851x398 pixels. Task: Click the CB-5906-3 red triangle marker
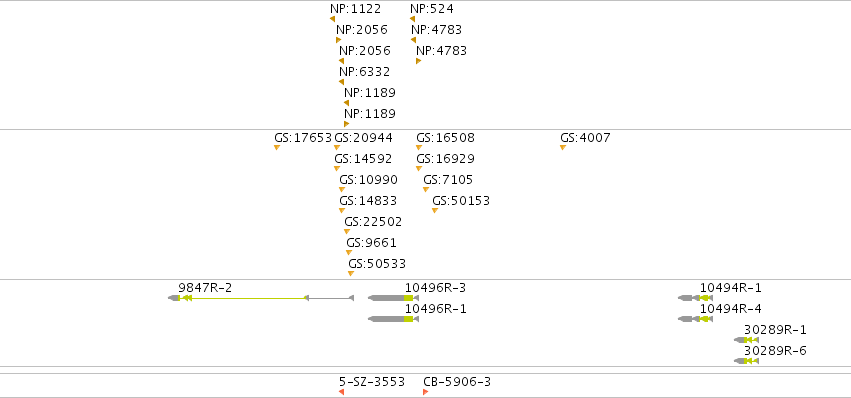pos(426,392)
